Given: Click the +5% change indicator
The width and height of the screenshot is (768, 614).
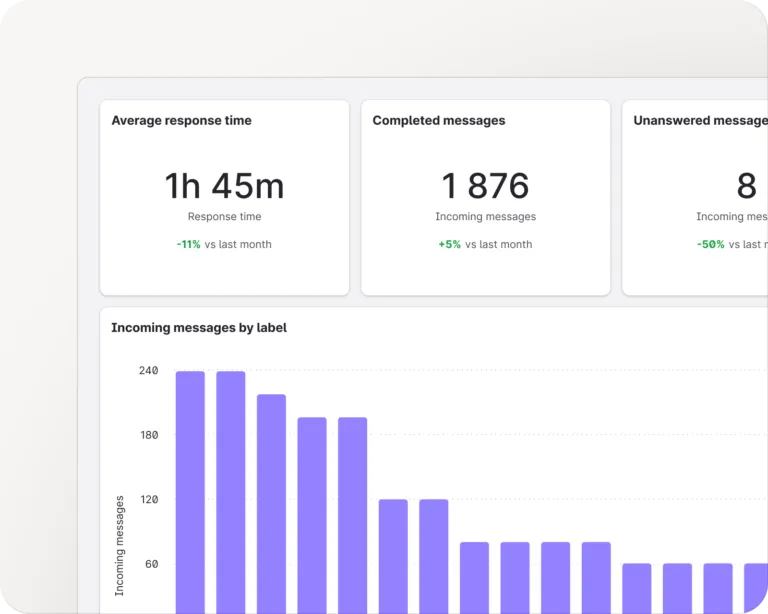Looking at the screenshot, I should [450, 244].
